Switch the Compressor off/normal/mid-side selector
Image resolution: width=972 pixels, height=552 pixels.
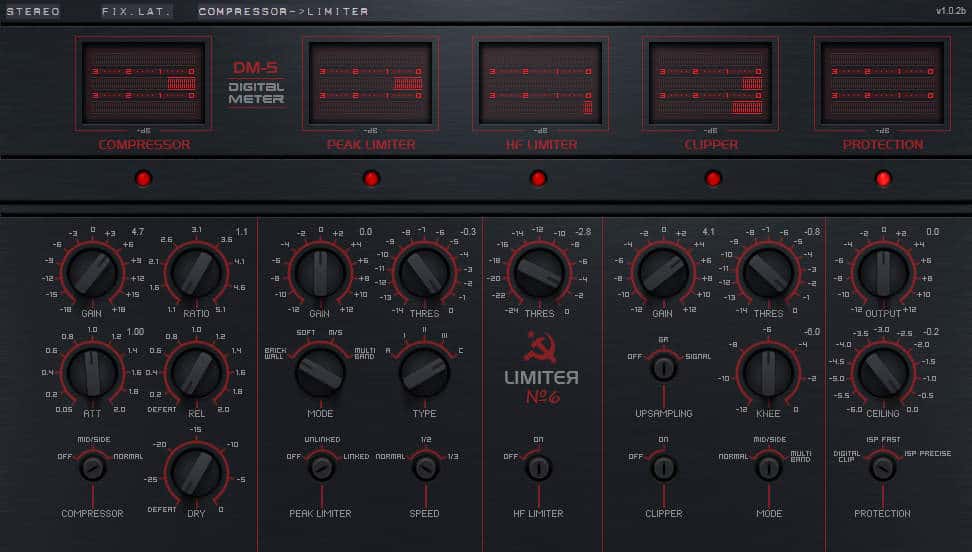coord(93,467)
